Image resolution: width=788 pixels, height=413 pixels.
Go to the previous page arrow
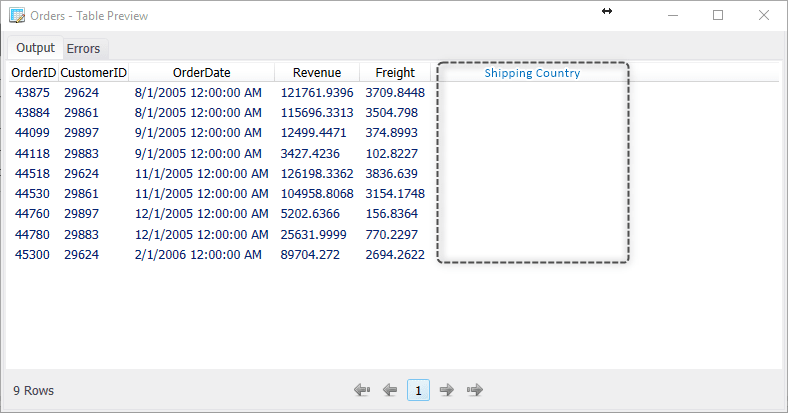point(389,390)
